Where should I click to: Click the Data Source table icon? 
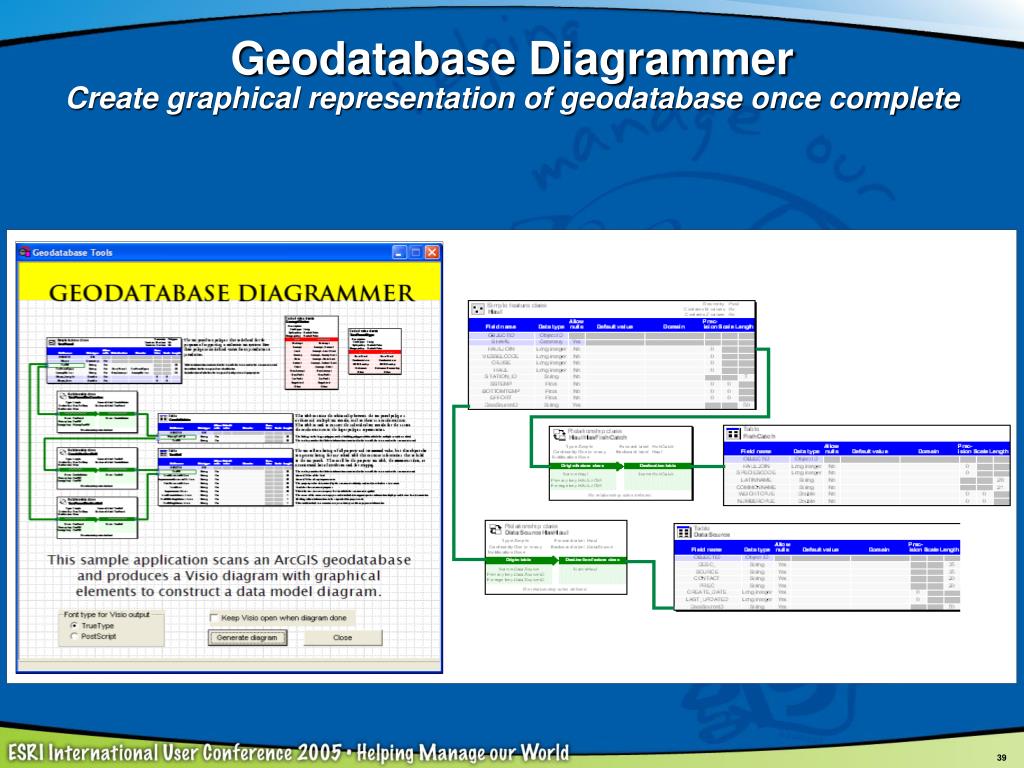tap(684, 532)
